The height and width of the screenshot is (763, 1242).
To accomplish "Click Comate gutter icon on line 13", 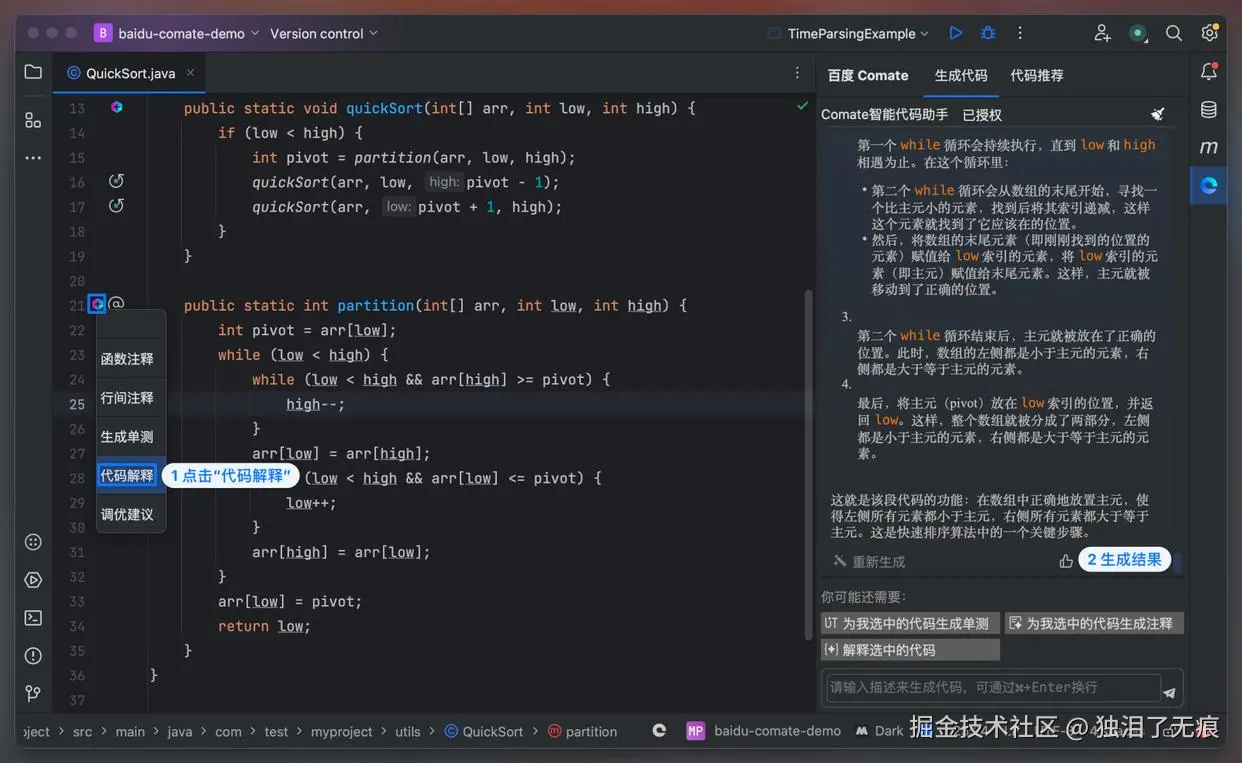I will pos(117,107).
